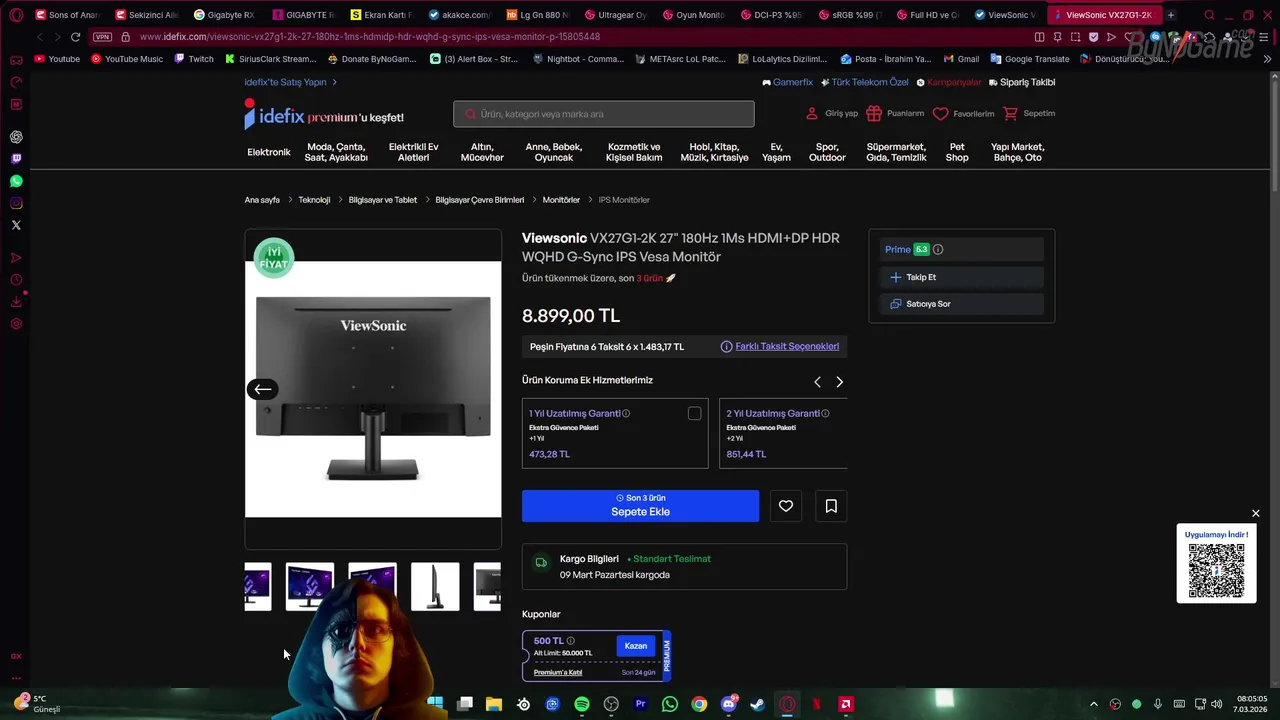Switch to the Sons of Anar browser tab
The image size is (1280, 720).
click(x=66, y=15)
